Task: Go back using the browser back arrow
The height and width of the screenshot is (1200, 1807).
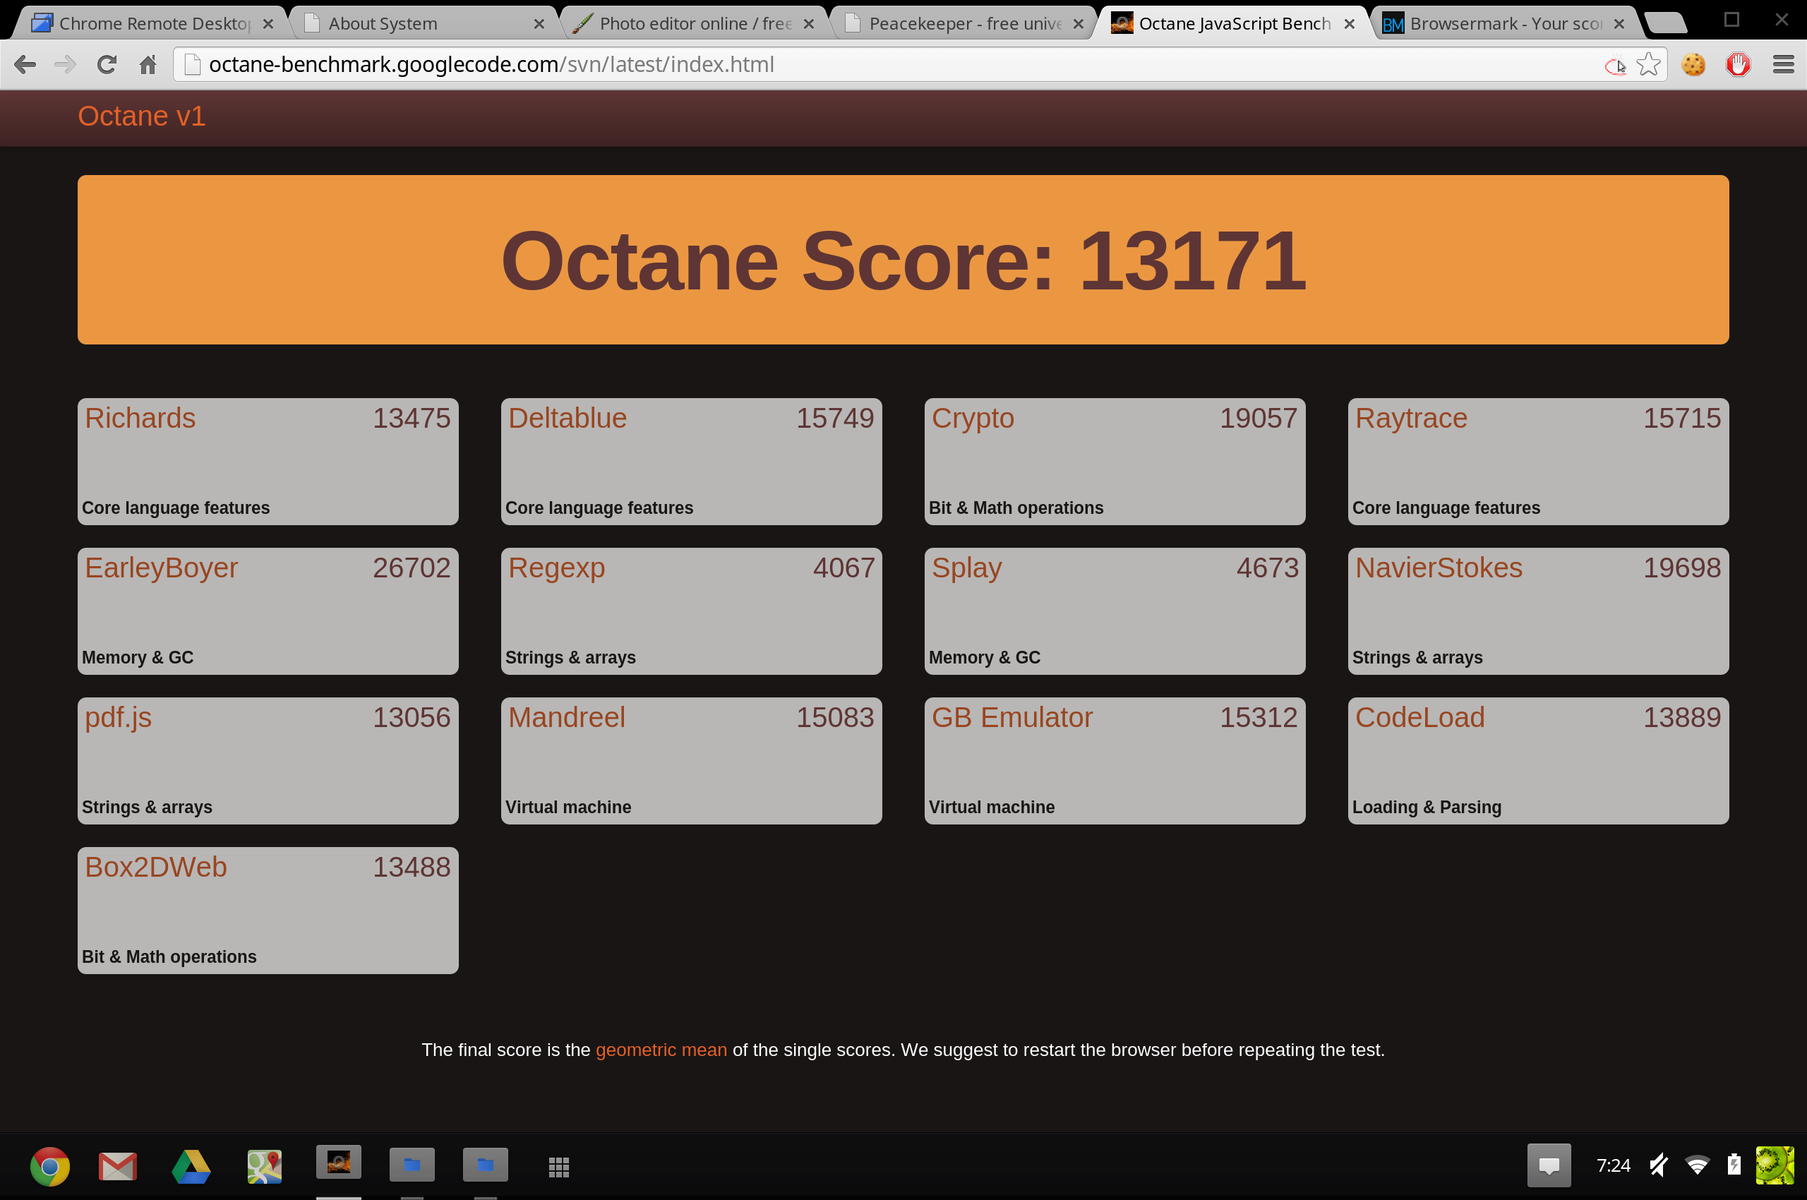Action: click(x=26, y=65)
